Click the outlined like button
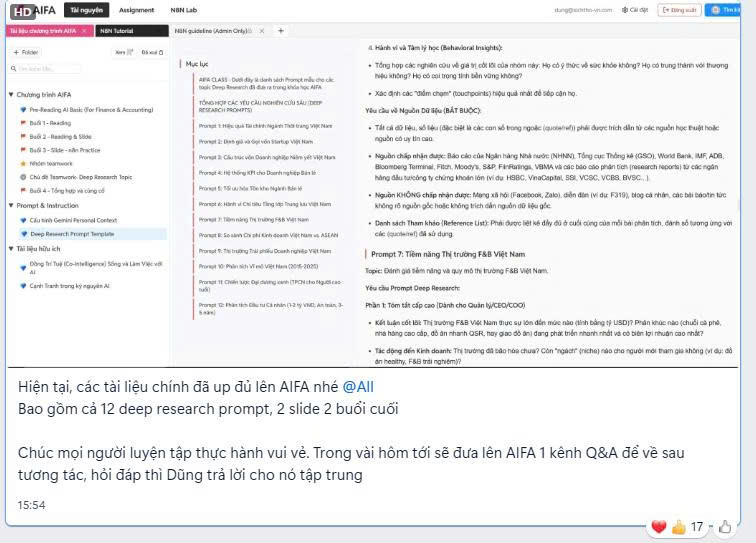 pyautogui.click(x=725, y=528)
